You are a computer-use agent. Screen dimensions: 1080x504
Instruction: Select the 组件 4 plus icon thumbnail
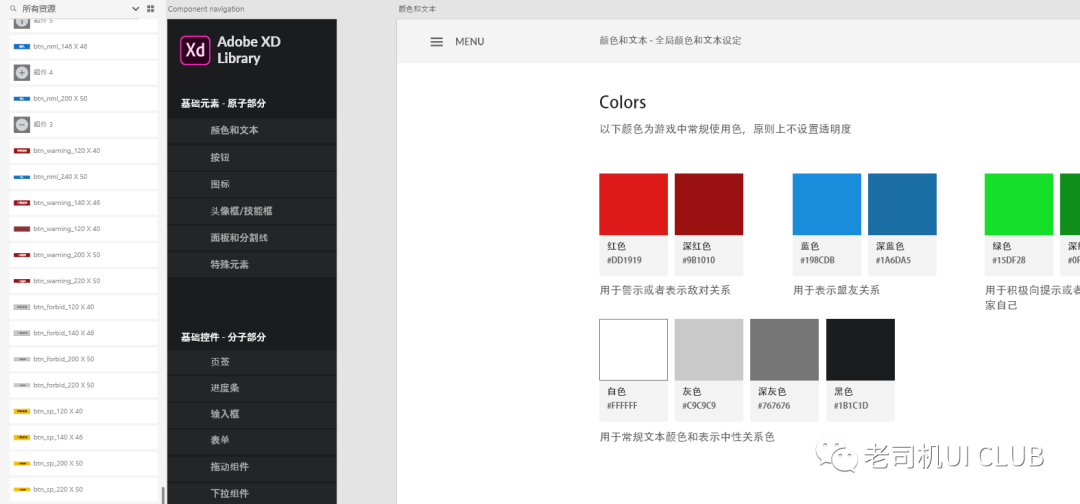(x=21, y=72)
